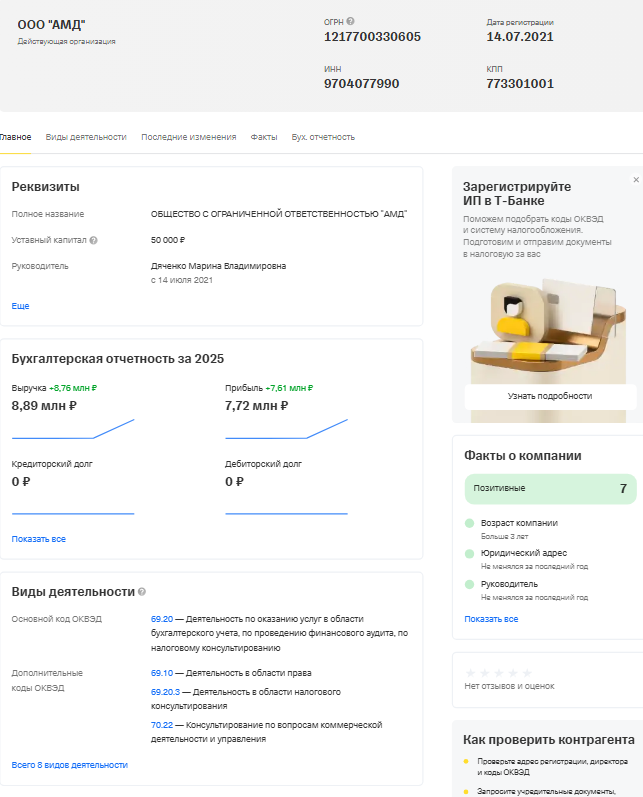Image resolution: width=643 pixels, height=797 pixels.
Task: Go to the Факты tab
Action: click(264, 137)
